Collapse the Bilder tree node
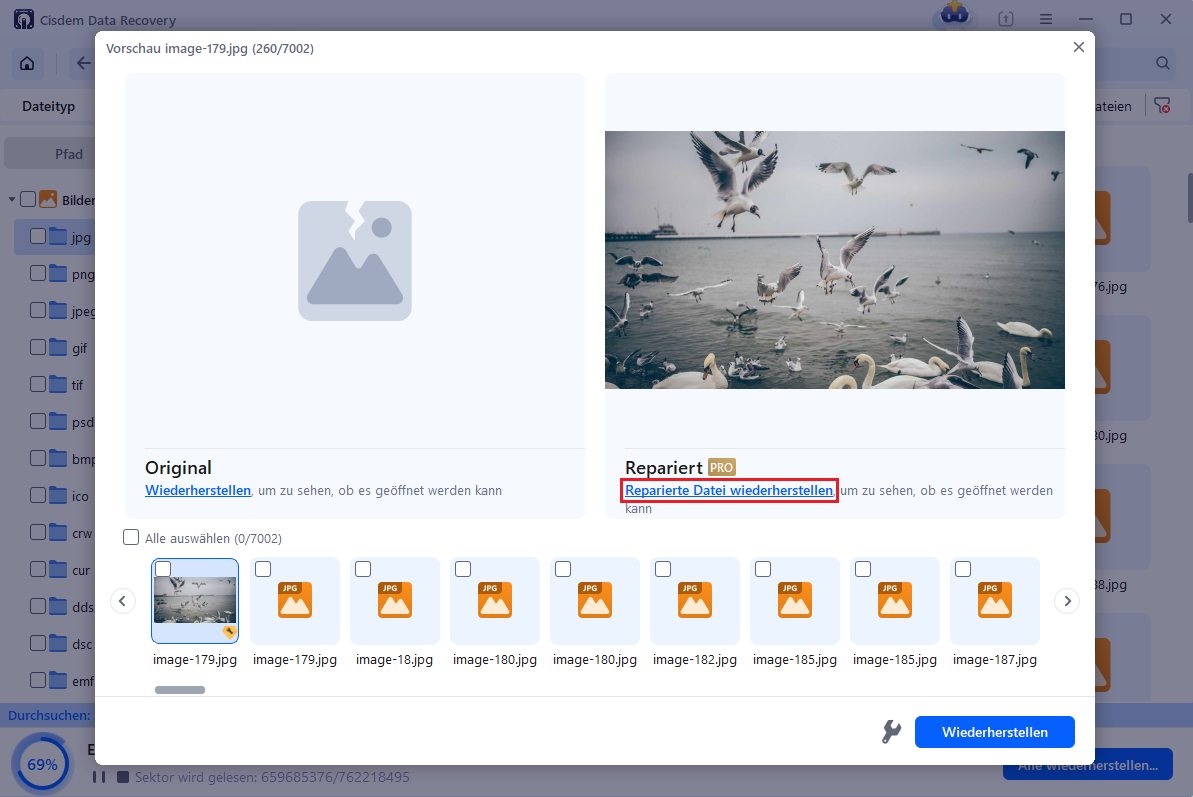Viewport: 1193px width, 797px height. coord(12,200)
